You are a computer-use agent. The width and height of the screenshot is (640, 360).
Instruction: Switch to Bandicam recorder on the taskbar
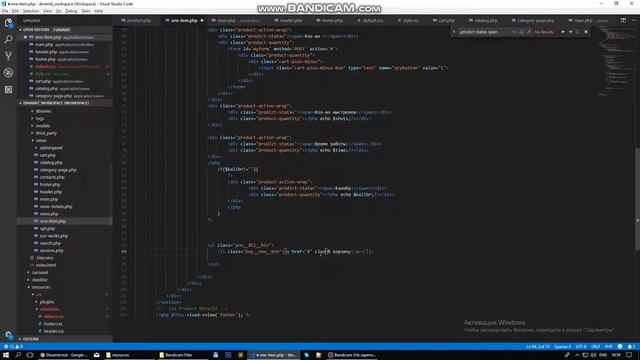(x=352, y=355)
